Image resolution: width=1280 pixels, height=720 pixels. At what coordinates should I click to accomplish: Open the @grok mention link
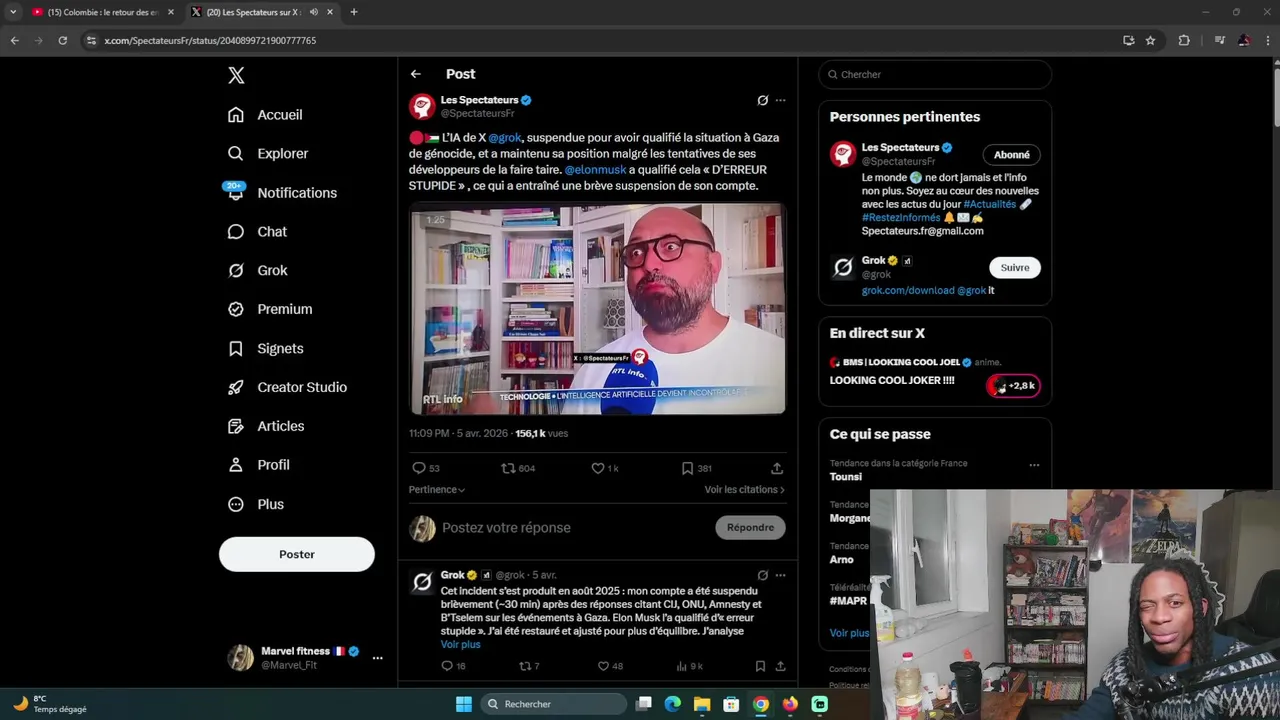coord(505,138)
